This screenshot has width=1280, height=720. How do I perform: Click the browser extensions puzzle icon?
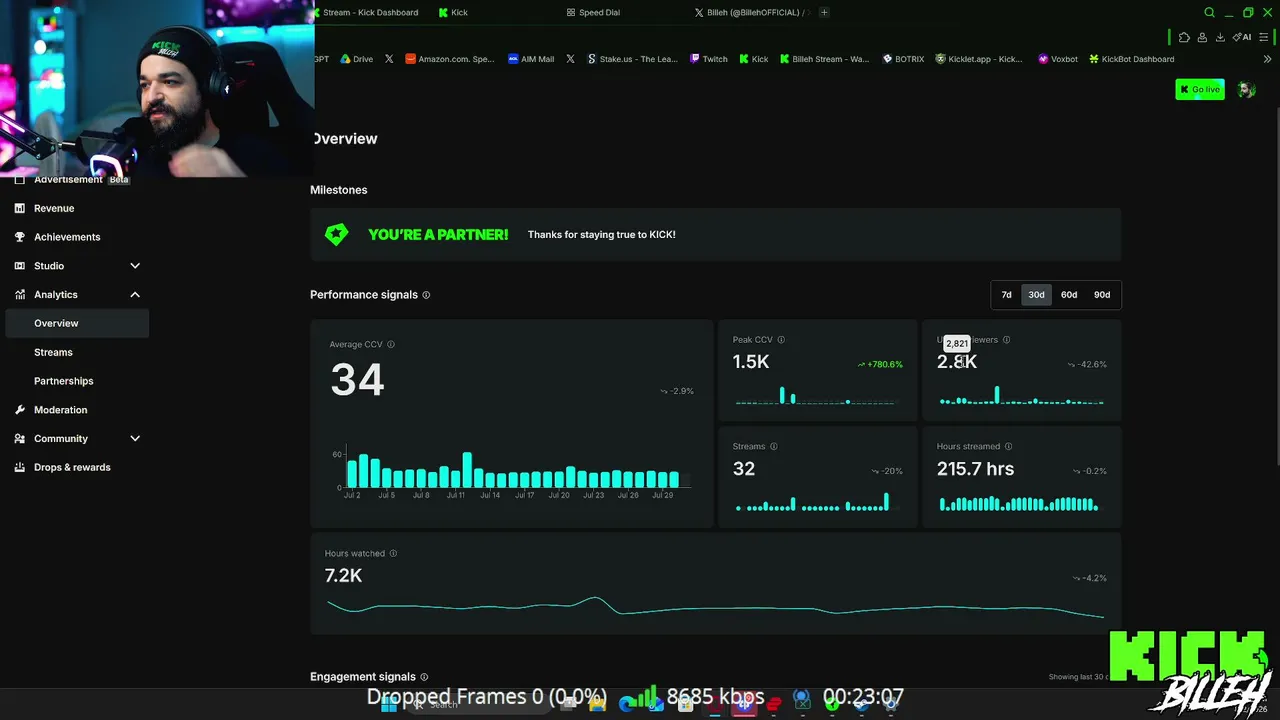click(x=1184, y=37)
